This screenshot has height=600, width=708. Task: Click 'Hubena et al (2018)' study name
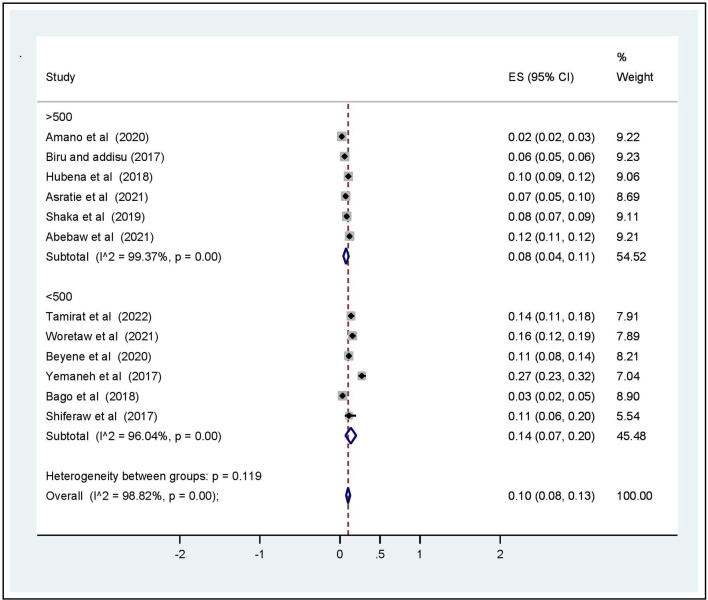tap(99, 177)
